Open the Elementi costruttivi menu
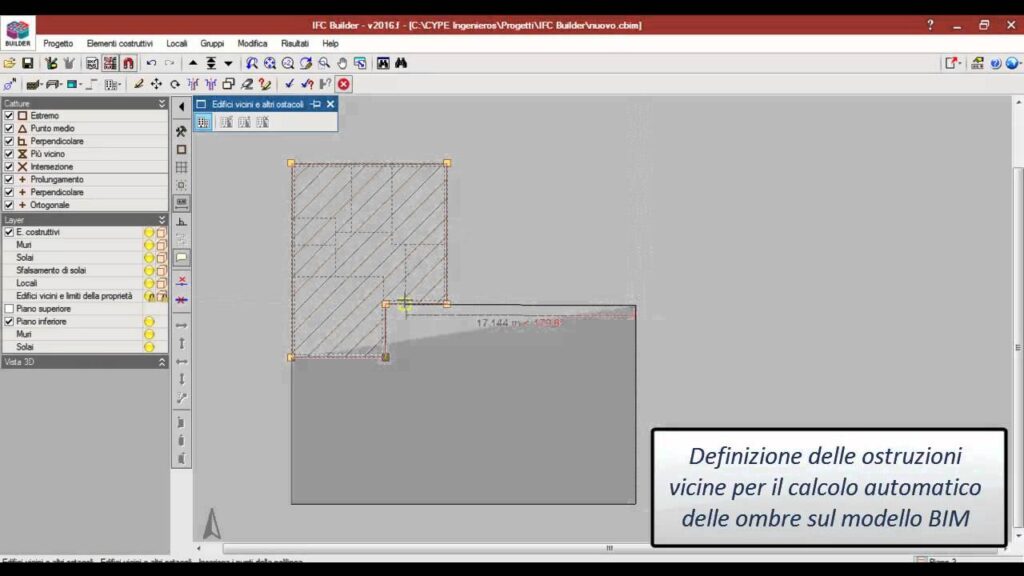Image resolution: width=1024 pixels, height=576 pixels. [120, 44]
